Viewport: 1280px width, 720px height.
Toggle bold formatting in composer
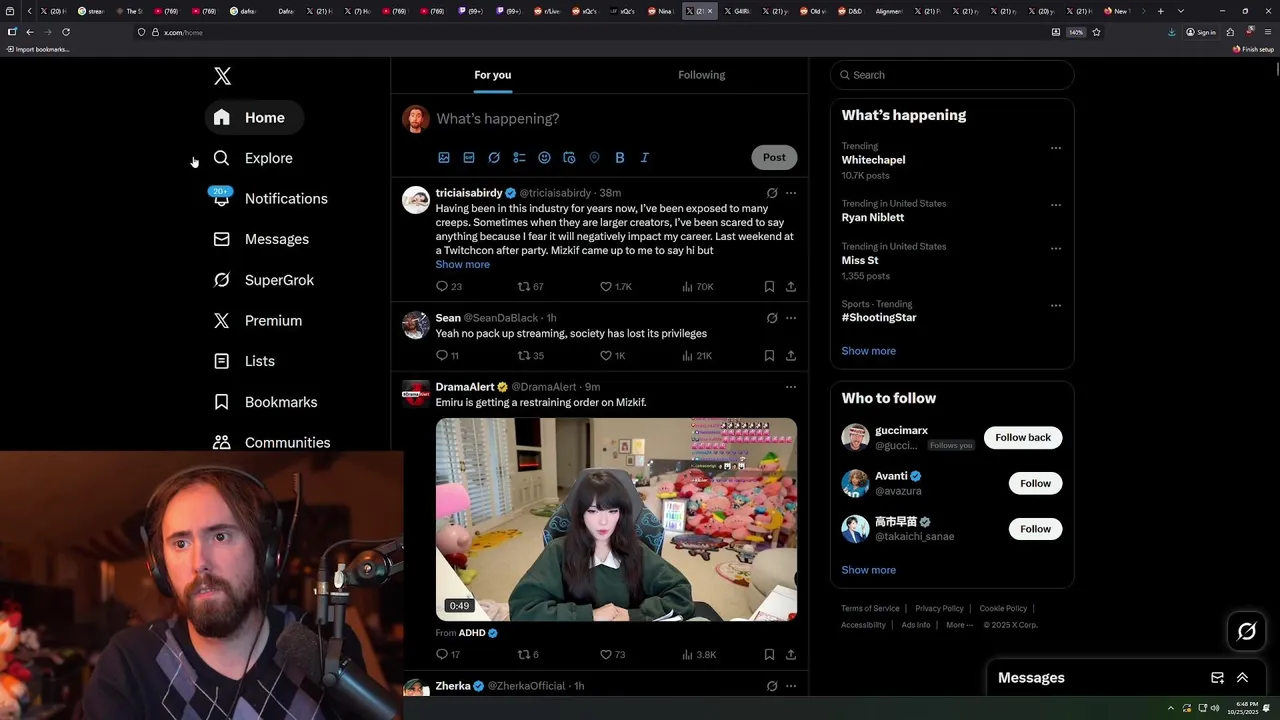620,158
